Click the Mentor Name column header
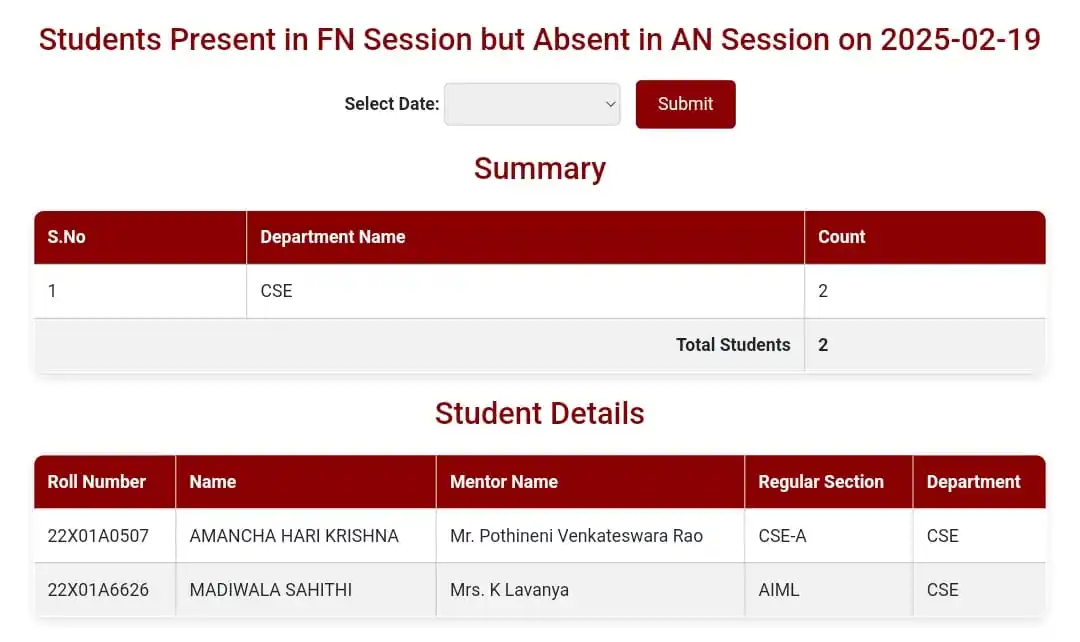The image size is (1080, 642). pyautogui.click(x=590, y=482)
